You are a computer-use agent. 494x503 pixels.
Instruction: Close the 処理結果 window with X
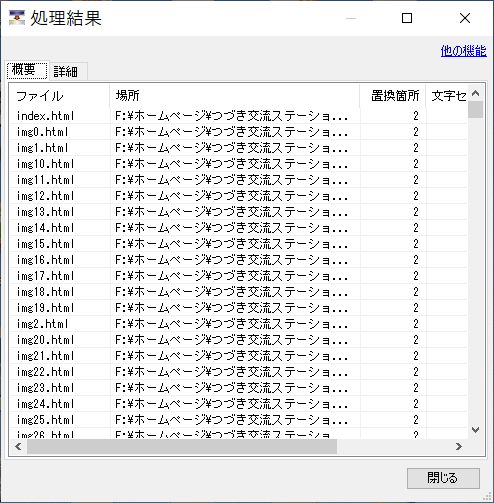pyautogui.click(x=465, y=18)
